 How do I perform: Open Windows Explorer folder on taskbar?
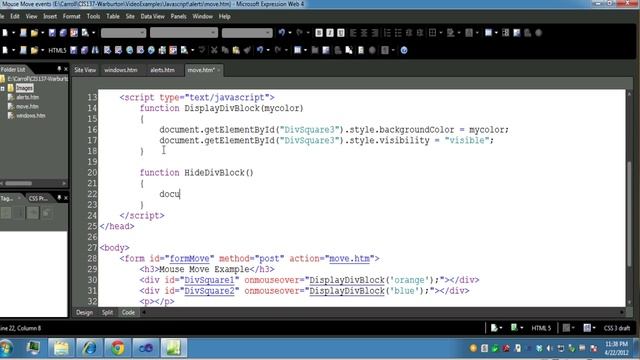click(x=61, y=348)
